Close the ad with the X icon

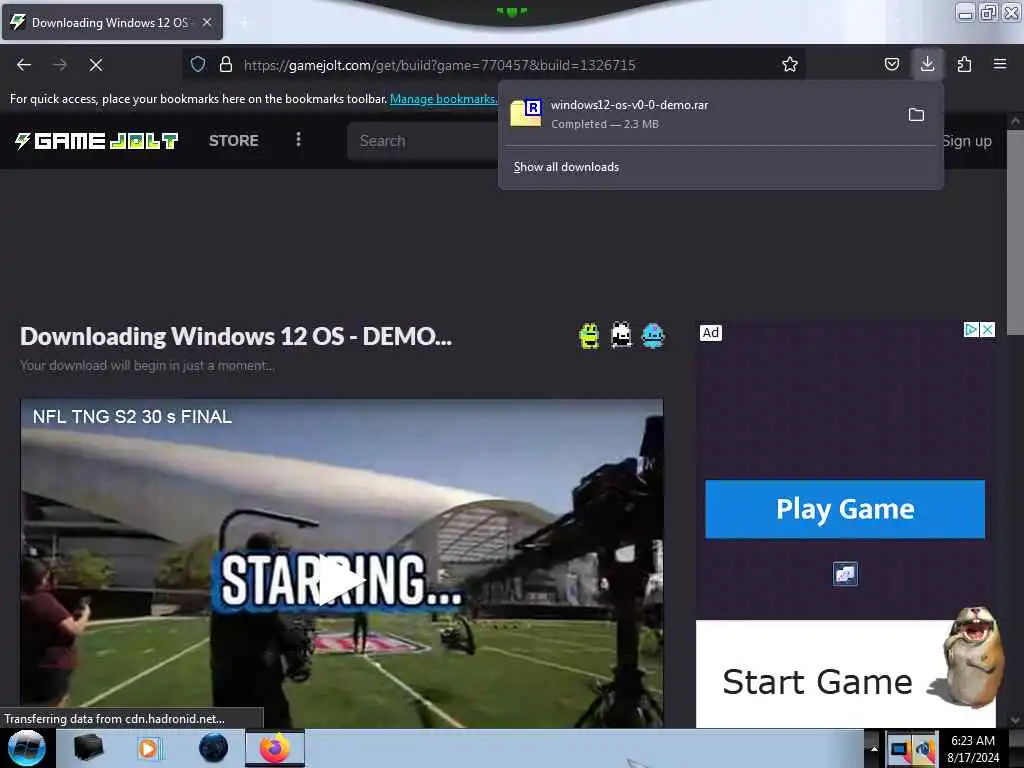coord(988,330)
